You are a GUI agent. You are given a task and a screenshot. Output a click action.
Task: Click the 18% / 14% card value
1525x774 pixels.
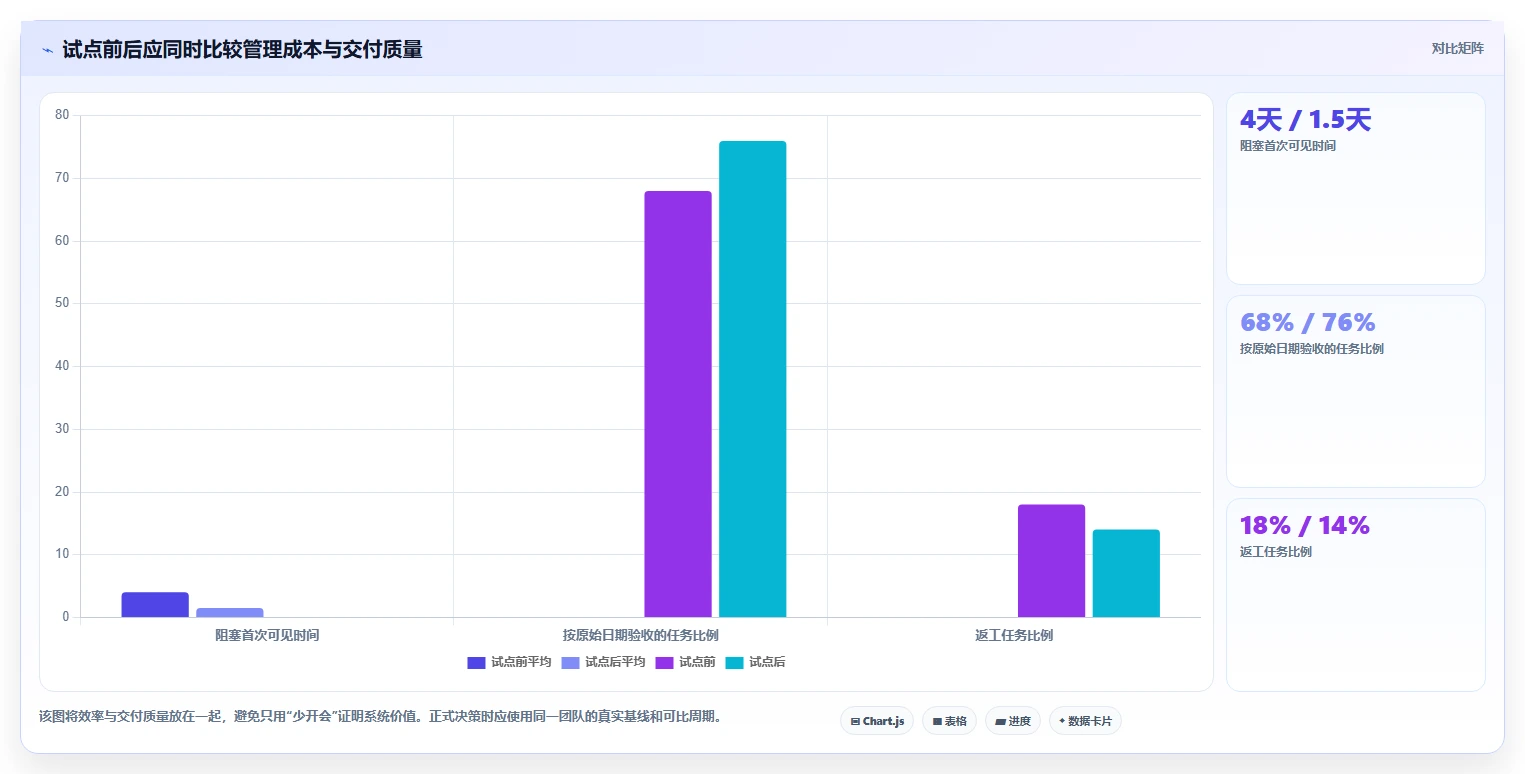[x=1304, y=525]
